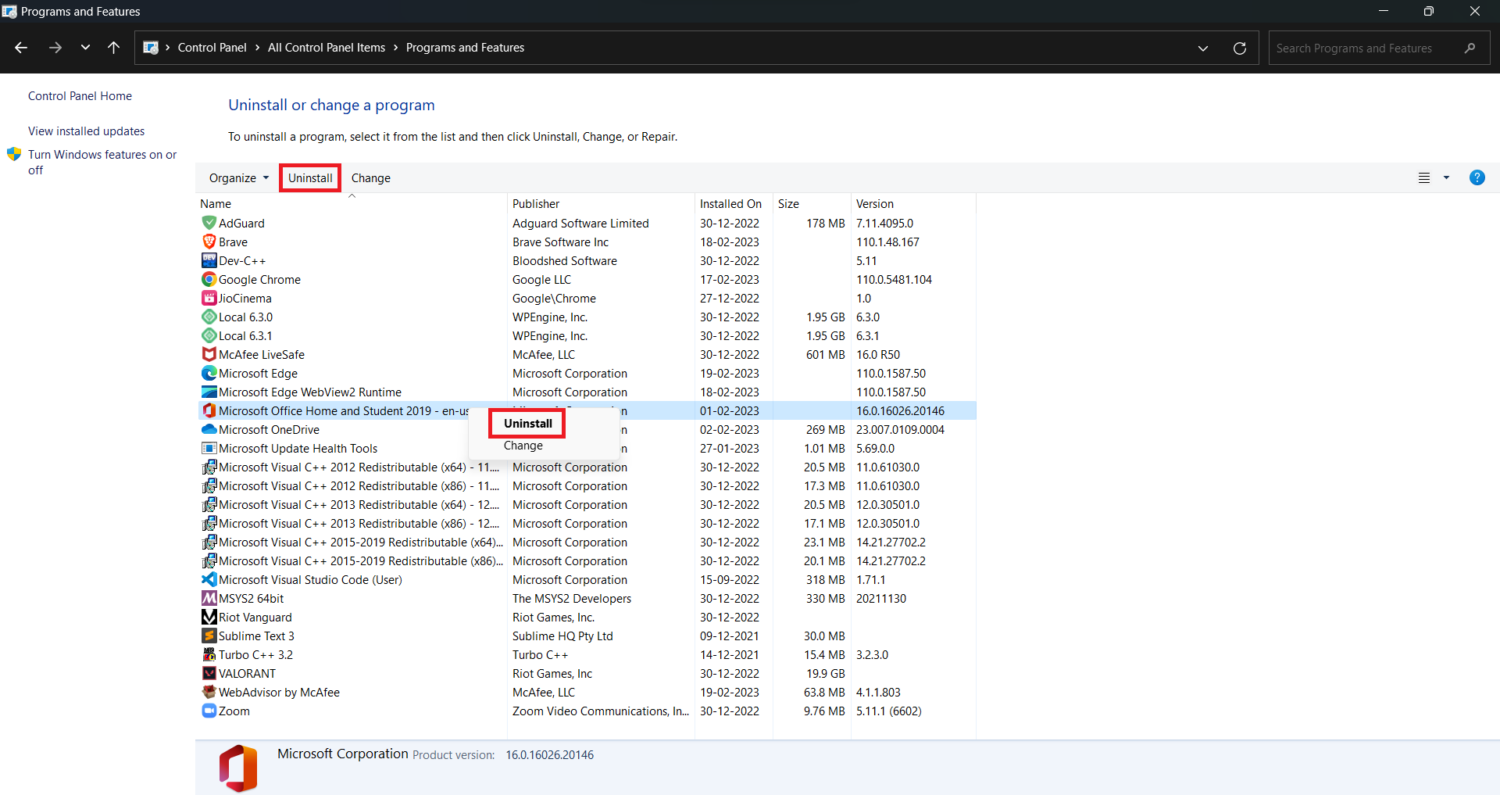Image resolution: width=1500 pixels, height=795 pixels.
Task: Open the help question mark icon
Action: pyautogui.click(x=1477, y=178)
